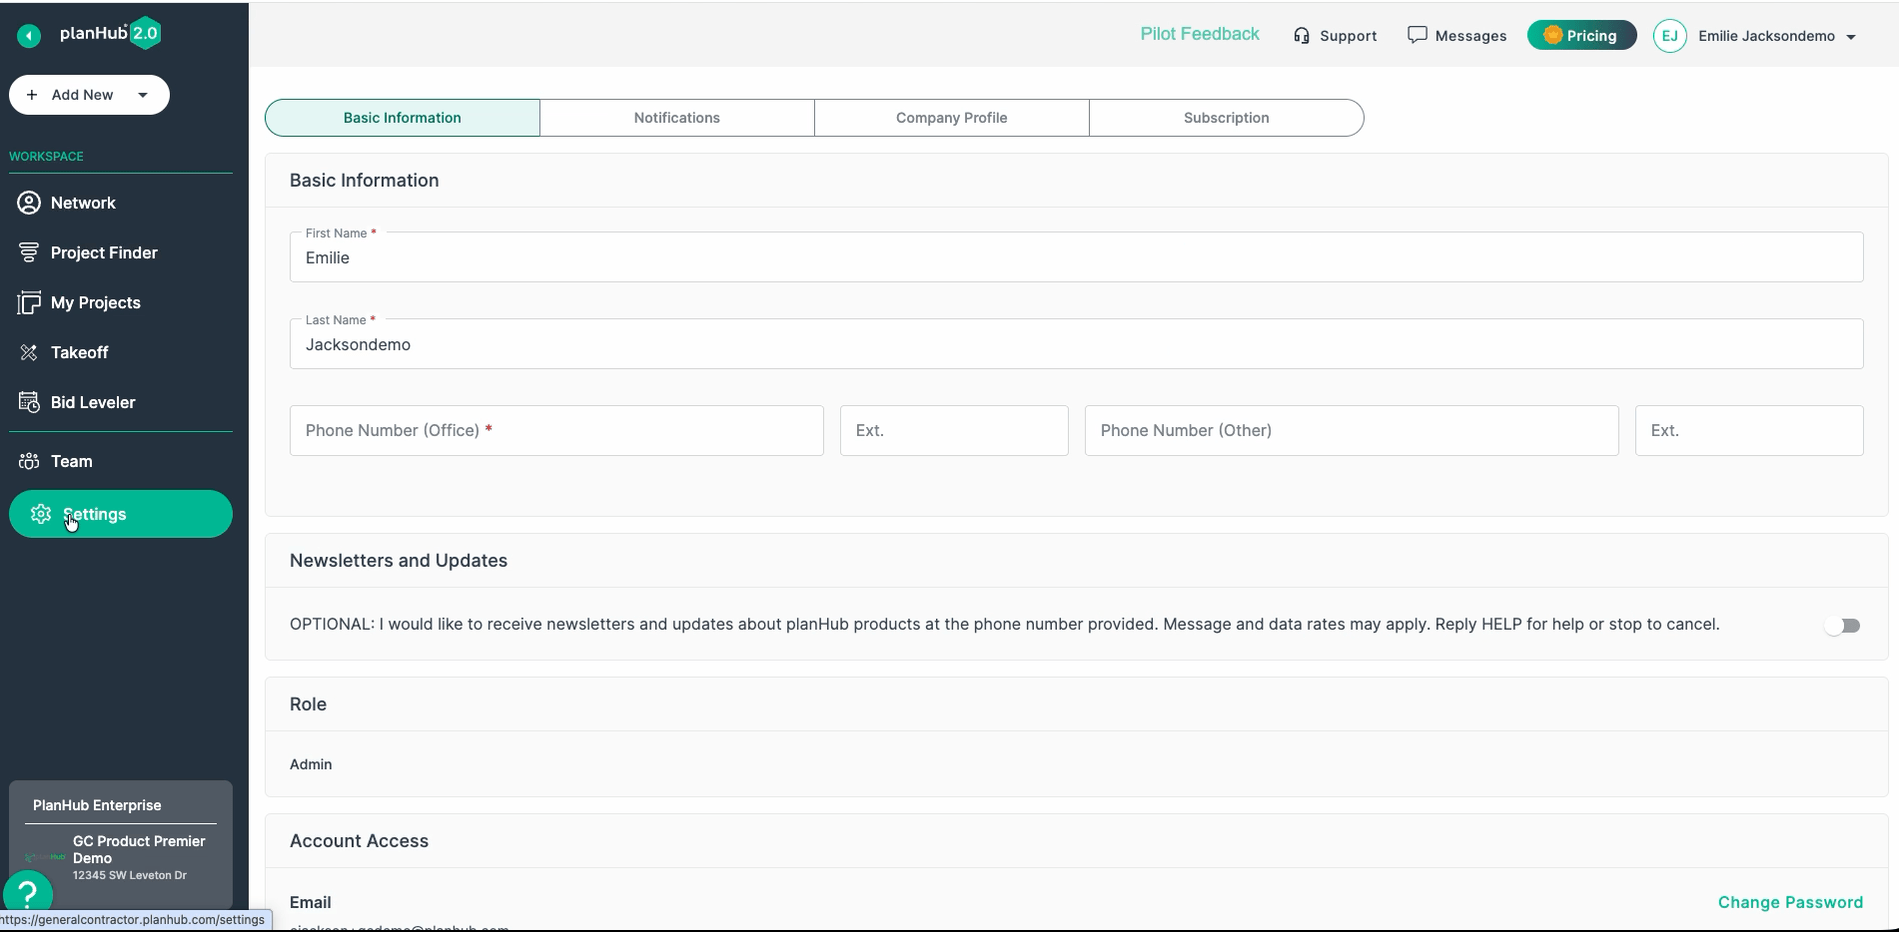Open the Network icon in the sidebar
1899x932 pixels.
[29, 203]
